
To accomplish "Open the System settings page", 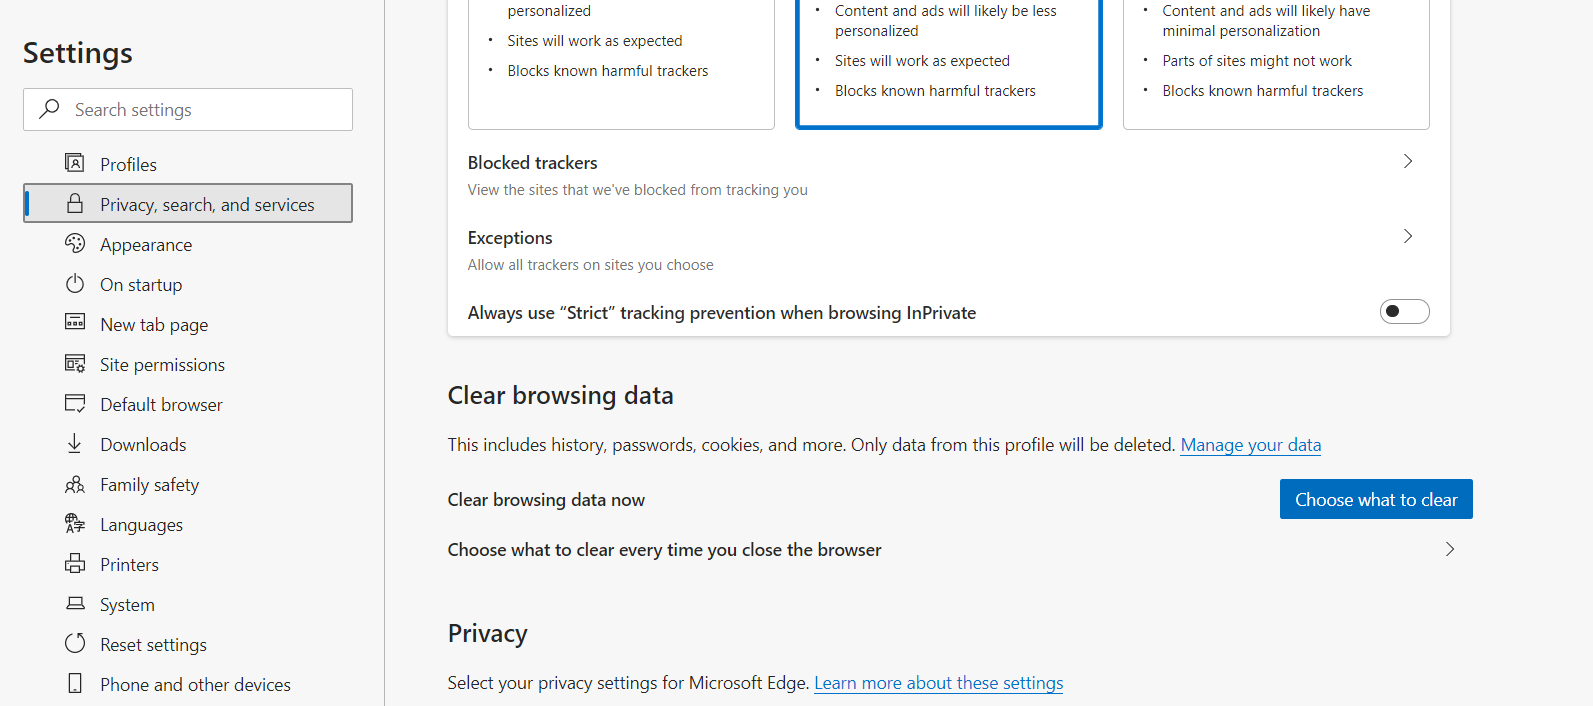I will (x=127, y=605).
